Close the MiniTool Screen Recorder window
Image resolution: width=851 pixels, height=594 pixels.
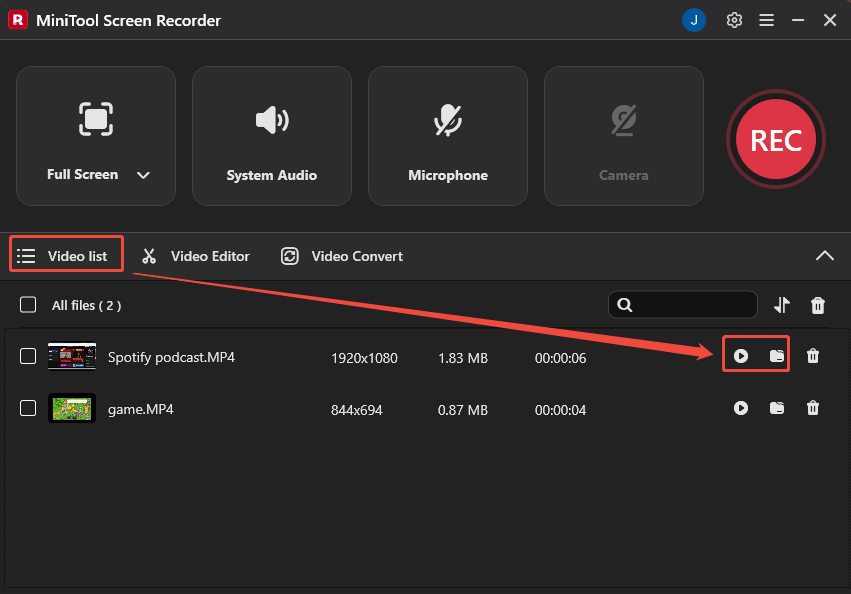(829, 21)
